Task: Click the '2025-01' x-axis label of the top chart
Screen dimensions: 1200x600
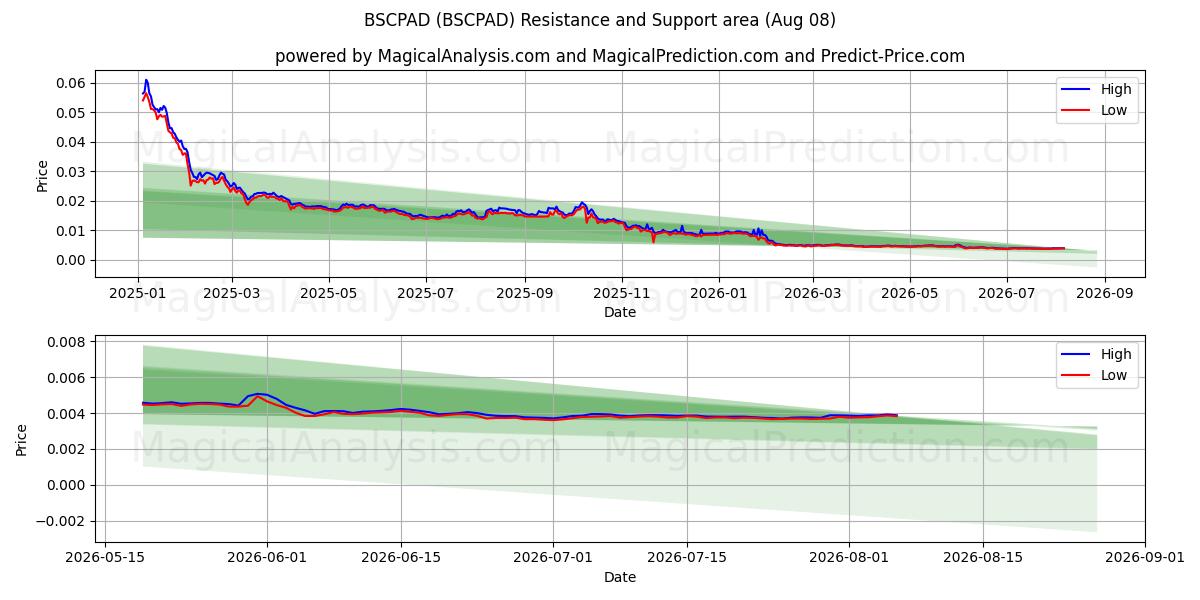Action: tap(136, 294)
